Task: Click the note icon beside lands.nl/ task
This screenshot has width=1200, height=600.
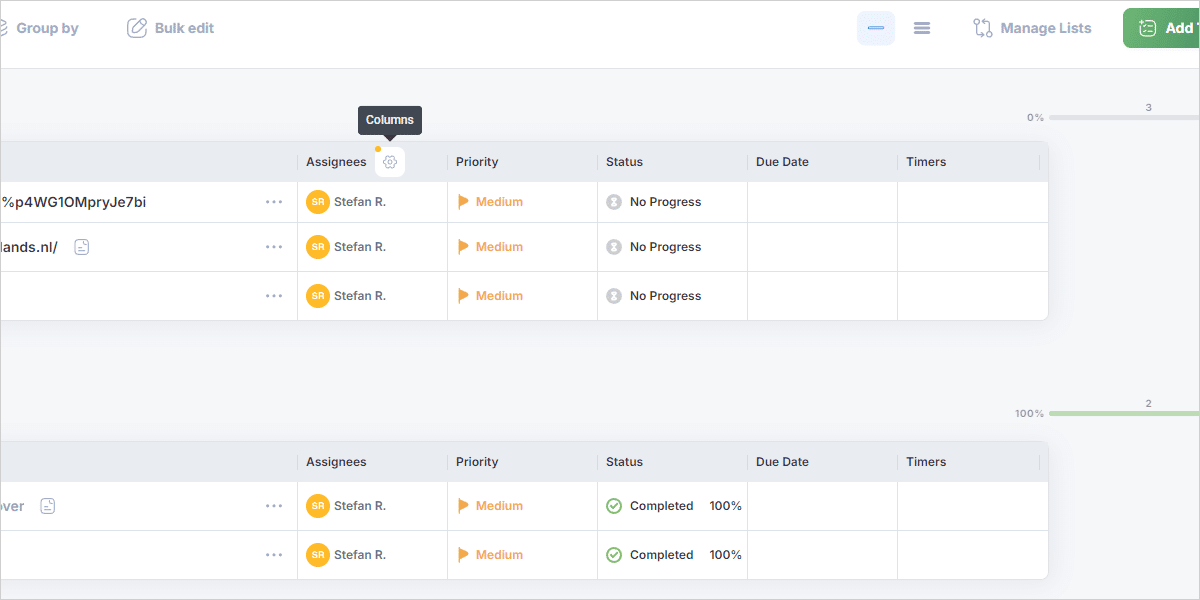Action: (82, 247)
